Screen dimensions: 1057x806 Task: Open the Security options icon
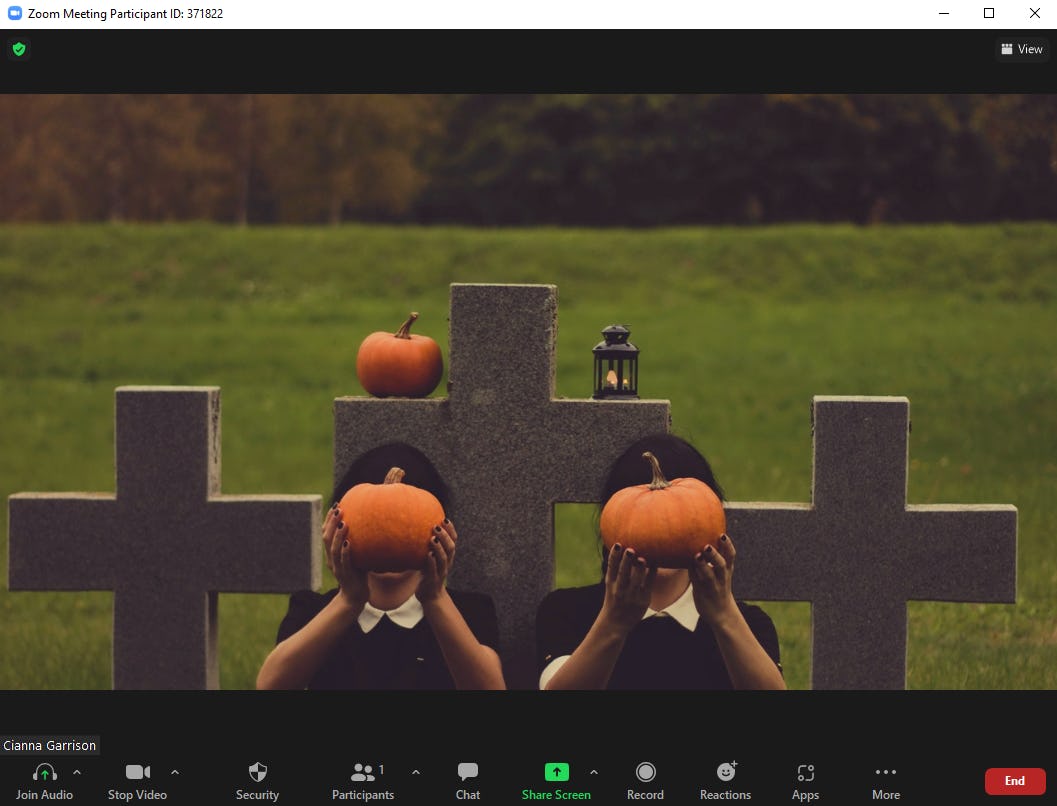tap(257, 772)
